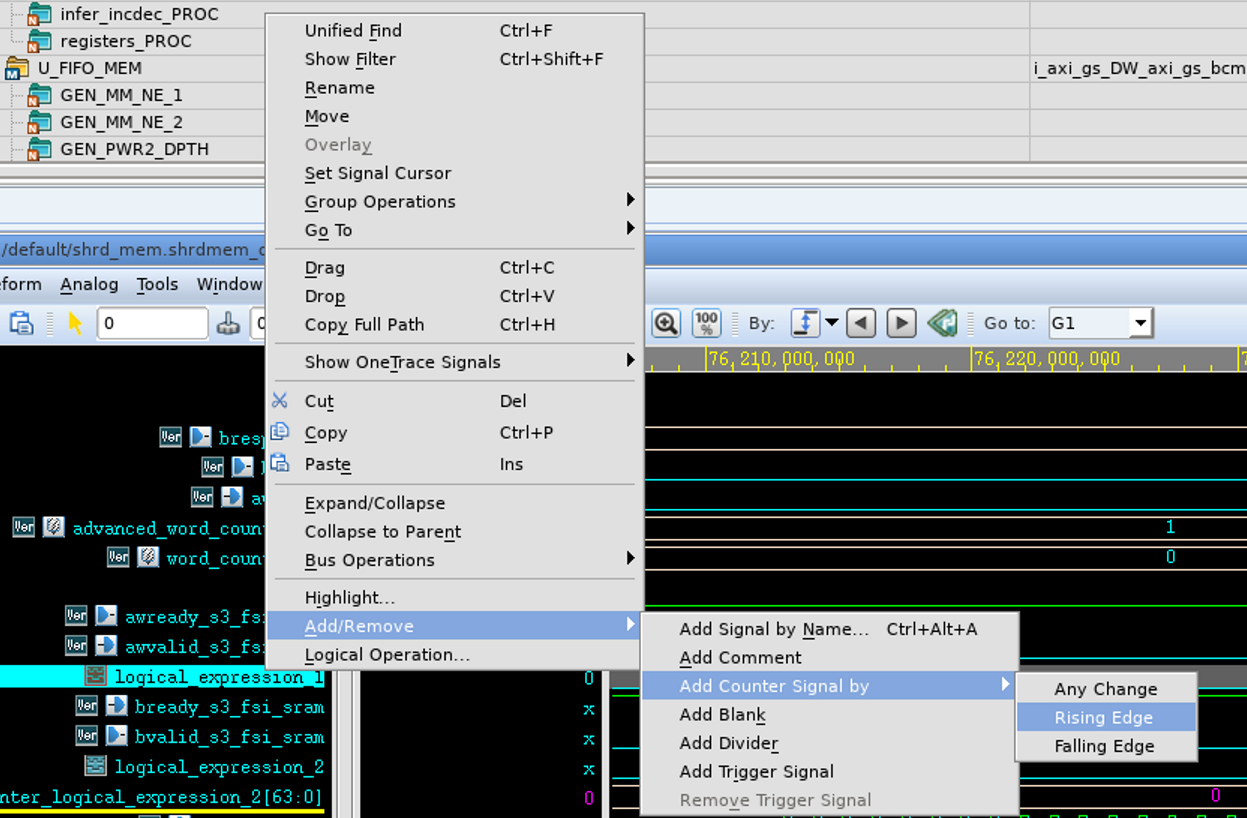Expand the Group Operations submenu

[x=455, y=201]
